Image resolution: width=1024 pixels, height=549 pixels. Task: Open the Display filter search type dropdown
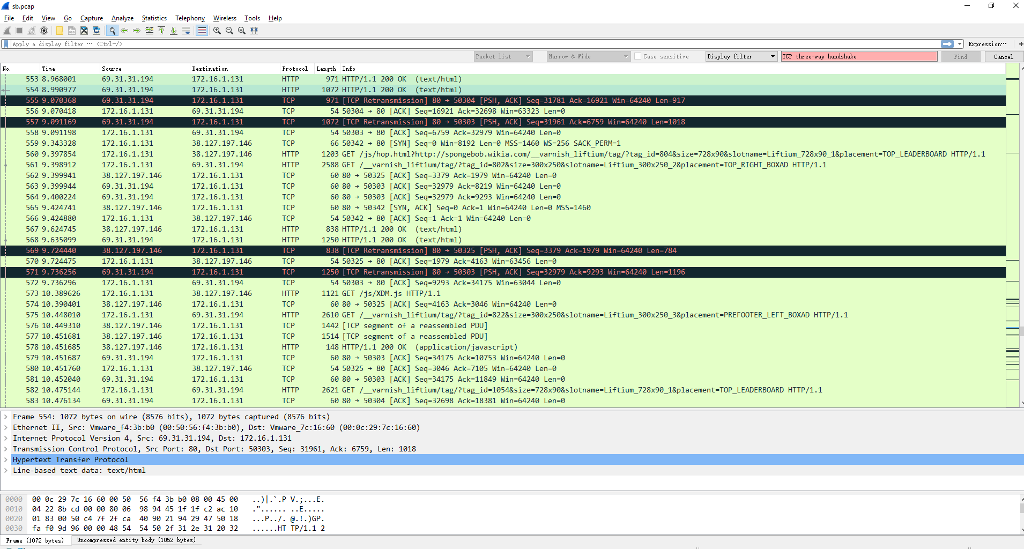[741, 57]
